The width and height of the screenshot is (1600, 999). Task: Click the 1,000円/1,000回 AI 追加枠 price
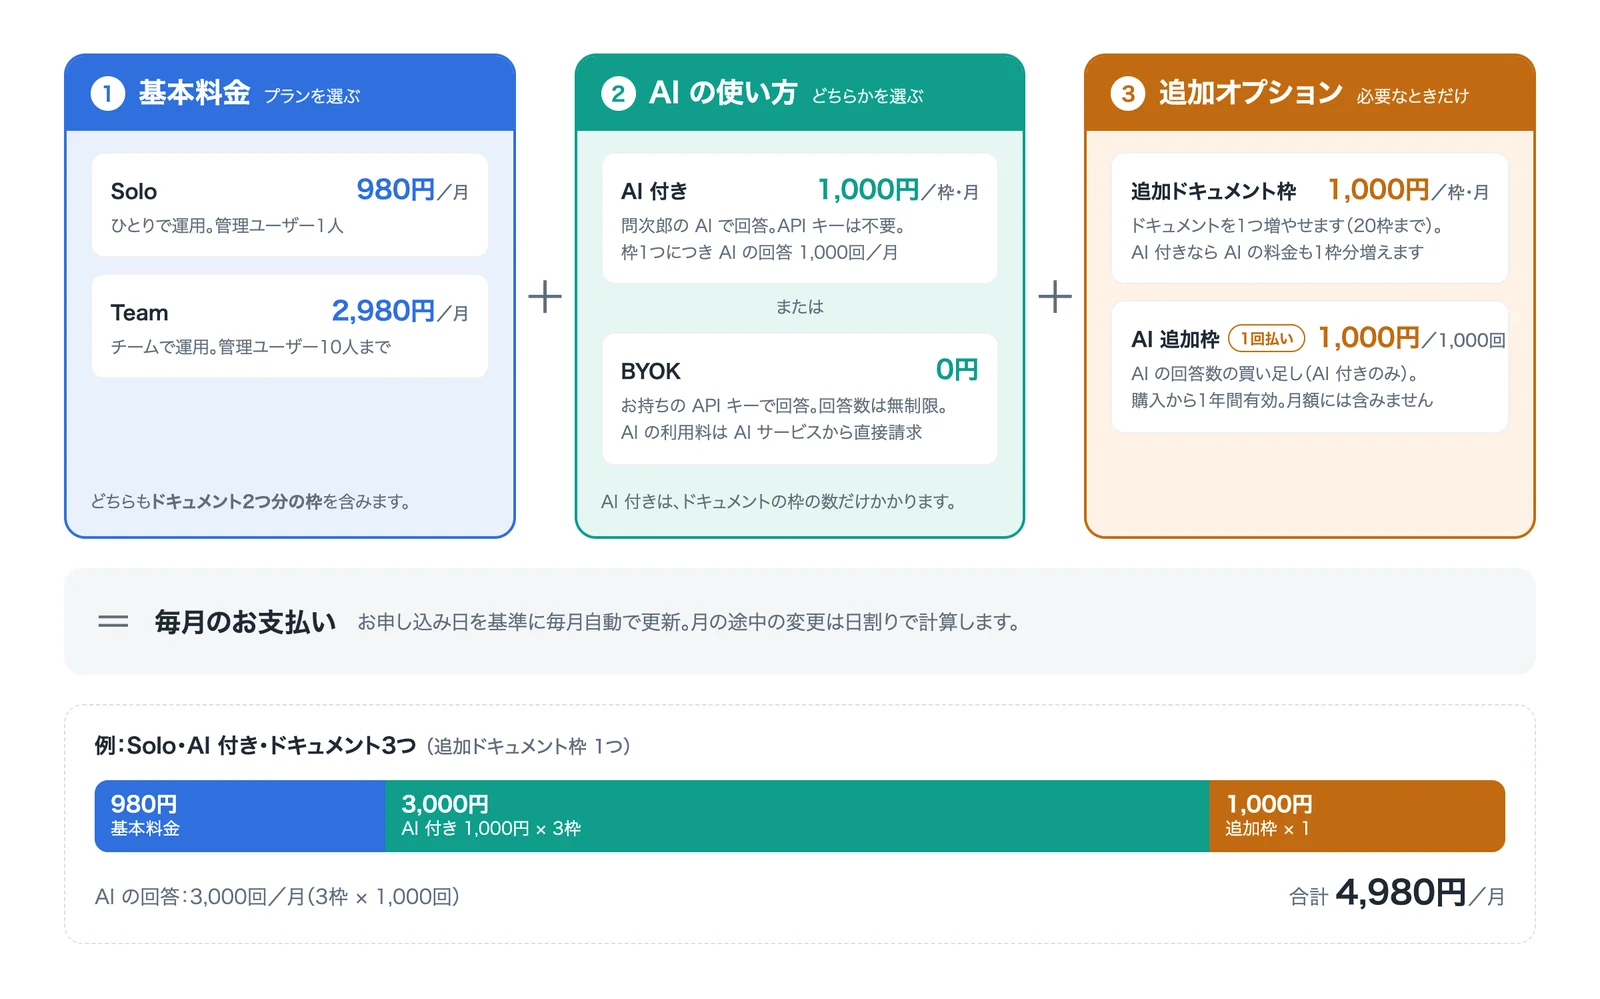tap(1412, 338)
